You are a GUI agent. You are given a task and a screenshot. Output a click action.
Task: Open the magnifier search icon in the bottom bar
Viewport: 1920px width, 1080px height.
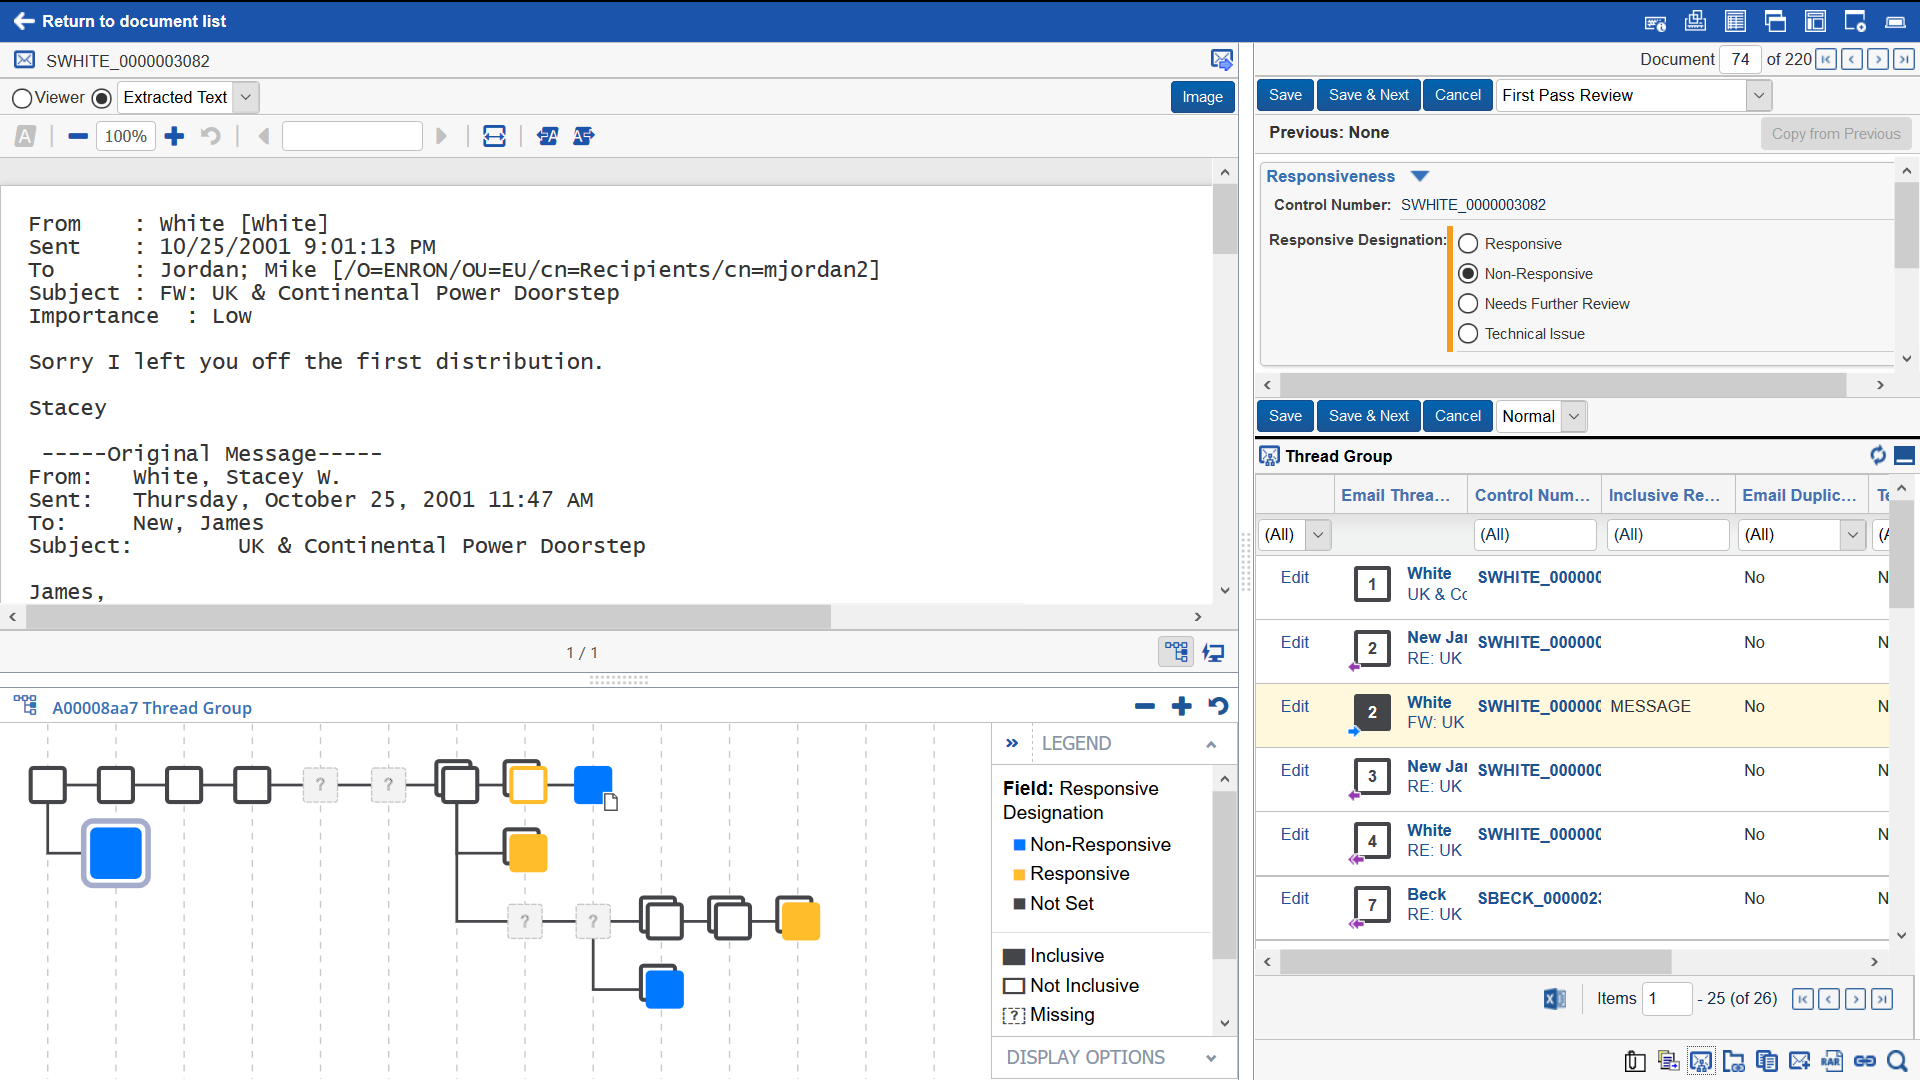coord(1897,1061)
